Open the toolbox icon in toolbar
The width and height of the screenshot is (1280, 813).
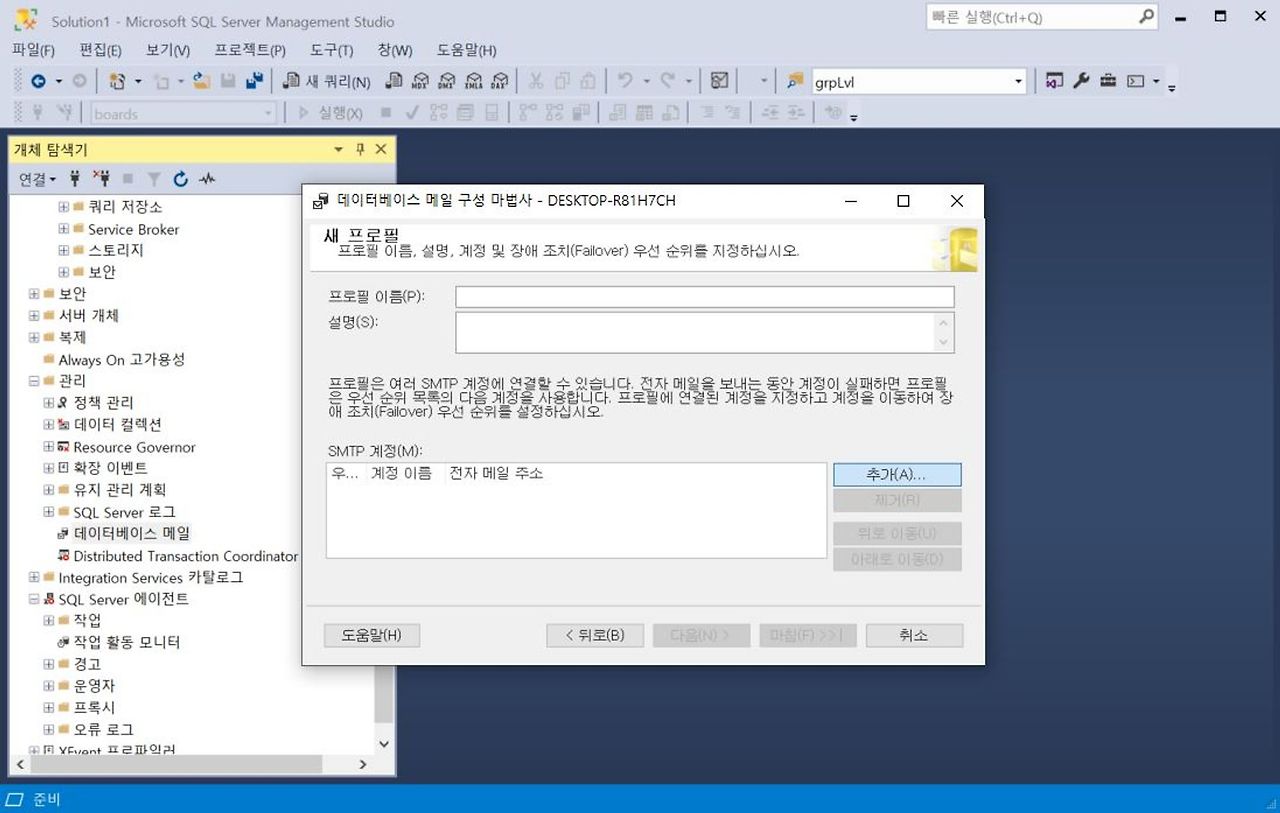(x=1108, y=81)
